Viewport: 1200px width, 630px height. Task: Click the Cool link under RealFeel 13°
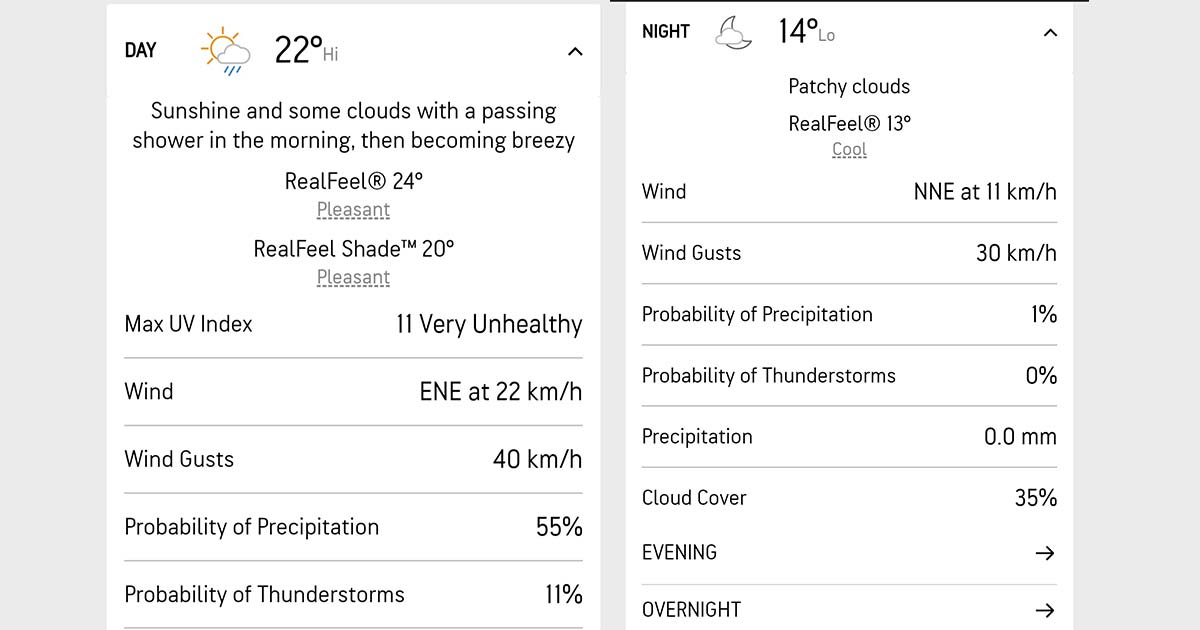(x=849, y=150)
